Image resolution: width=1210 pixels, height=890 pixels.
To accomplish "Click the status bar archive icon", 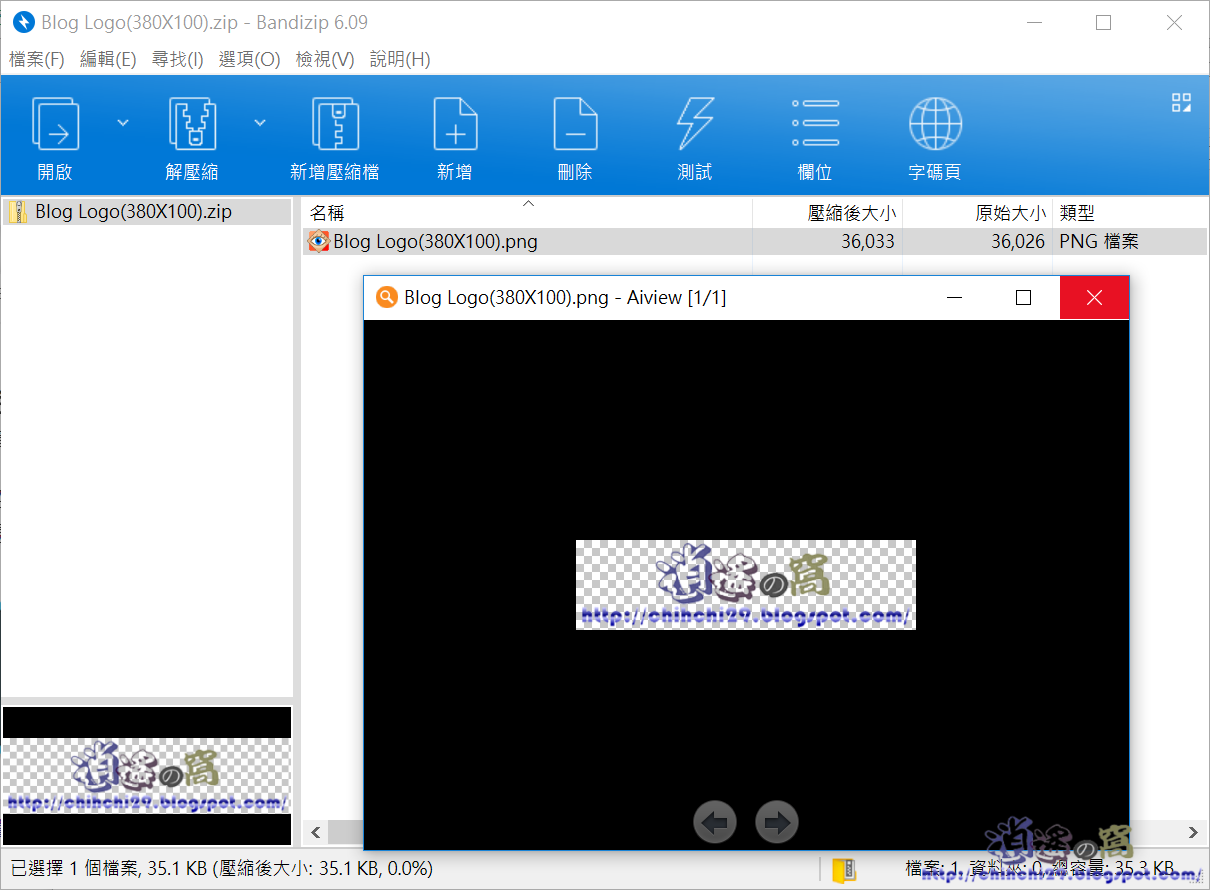I will (x=845, y=869).
